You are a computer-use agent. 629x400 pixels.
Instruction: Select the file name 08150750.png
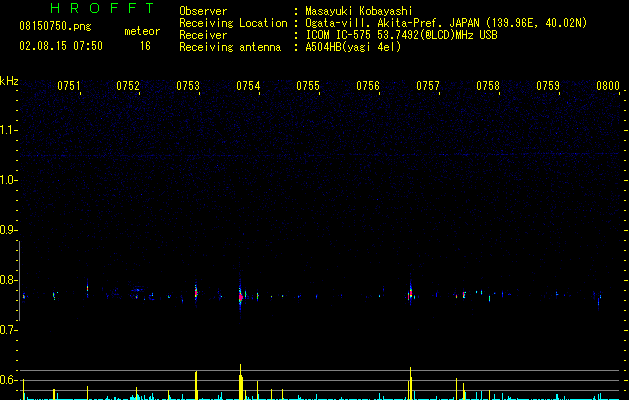[55, 27]
